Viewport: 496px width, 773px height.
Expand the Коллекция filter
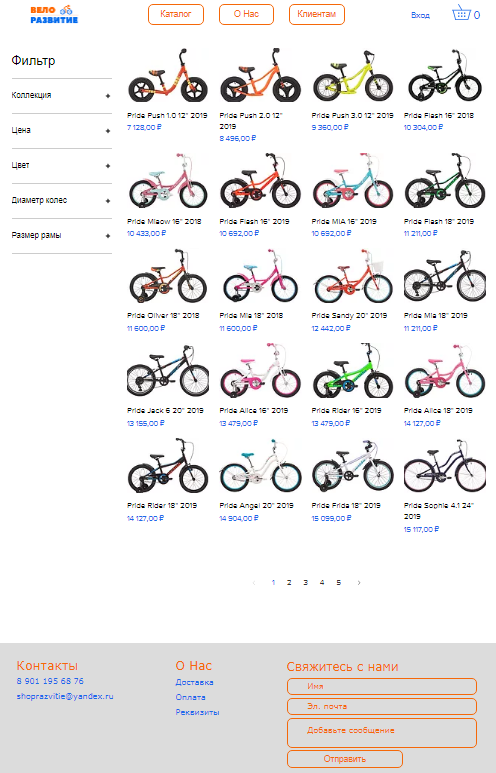click(x=62, y=96)
